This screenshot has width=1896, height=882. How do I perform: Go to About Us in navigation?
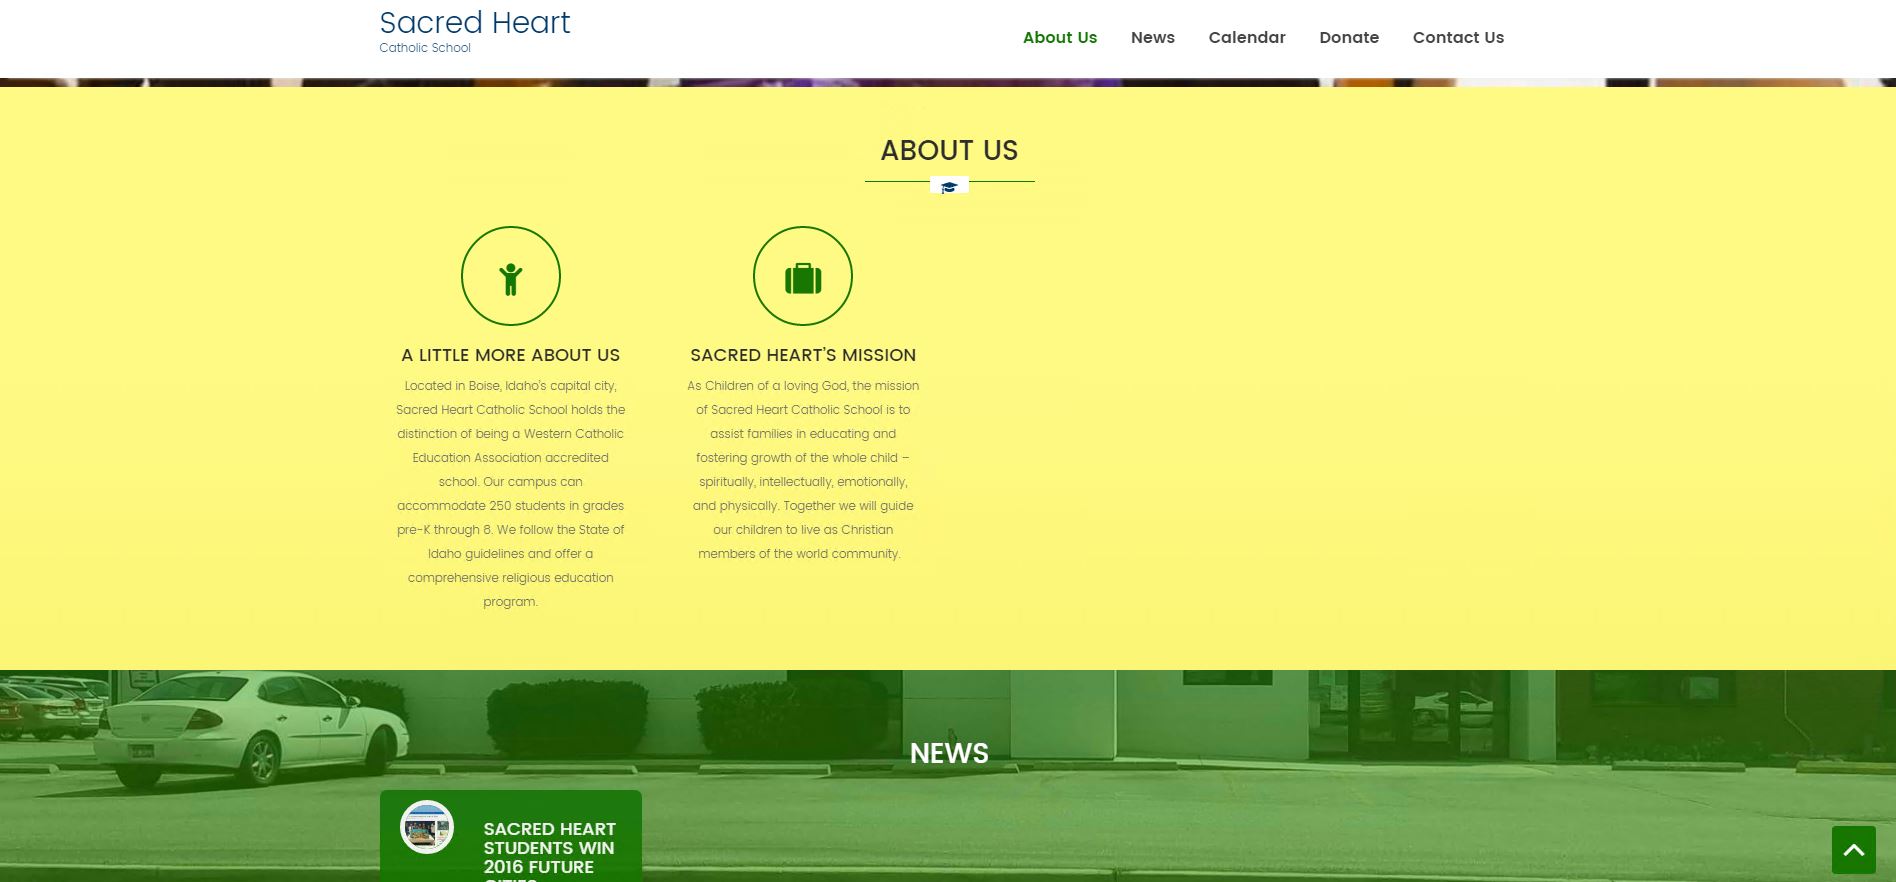coord(1060,38)
